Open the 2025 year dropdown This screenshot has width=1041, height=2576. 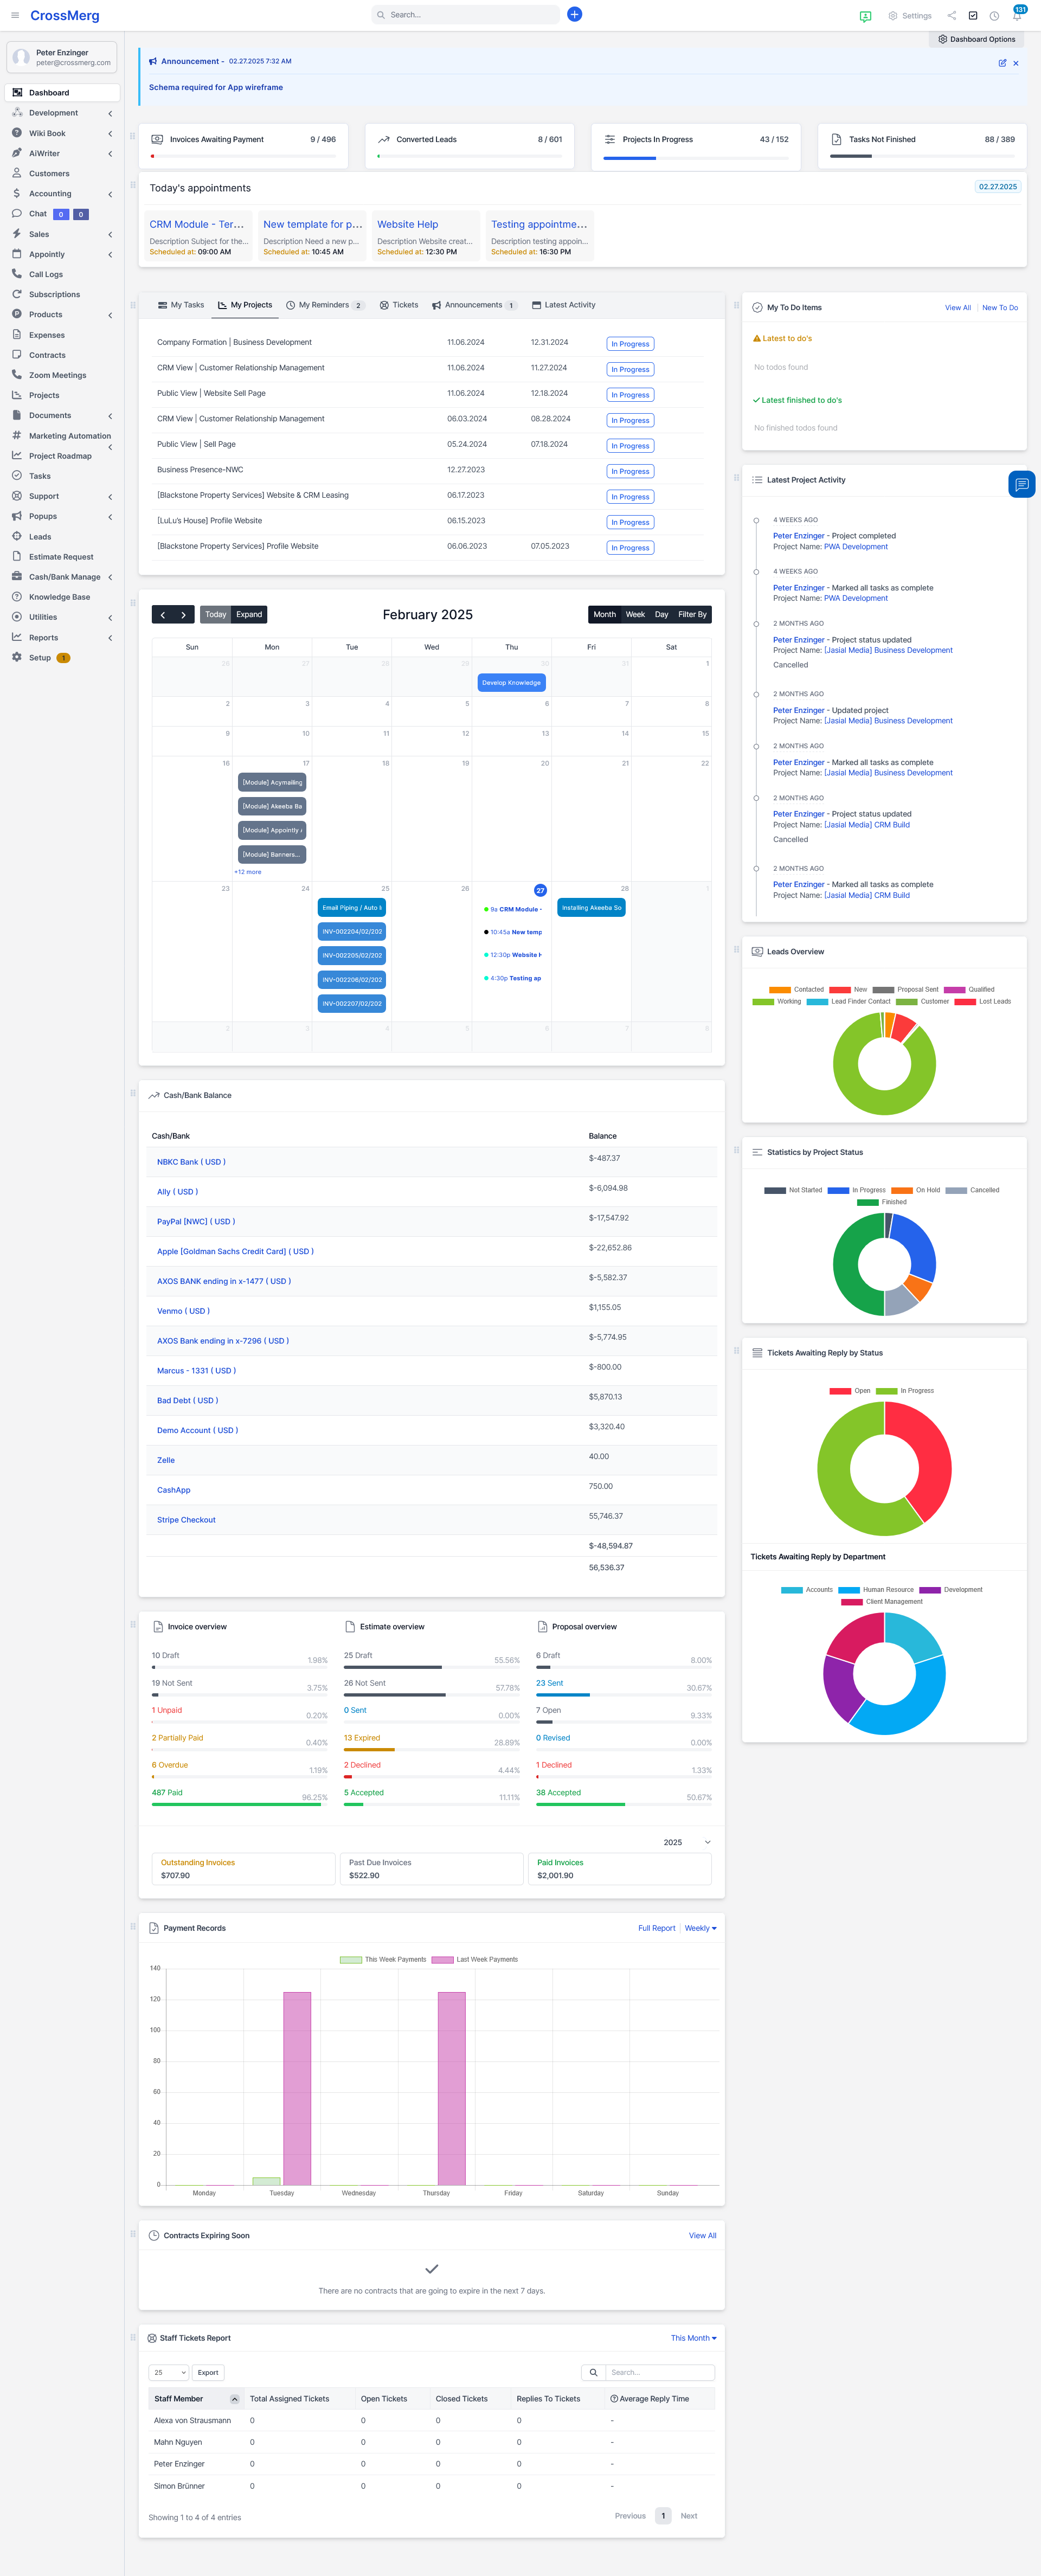(x=686, y=1842)
